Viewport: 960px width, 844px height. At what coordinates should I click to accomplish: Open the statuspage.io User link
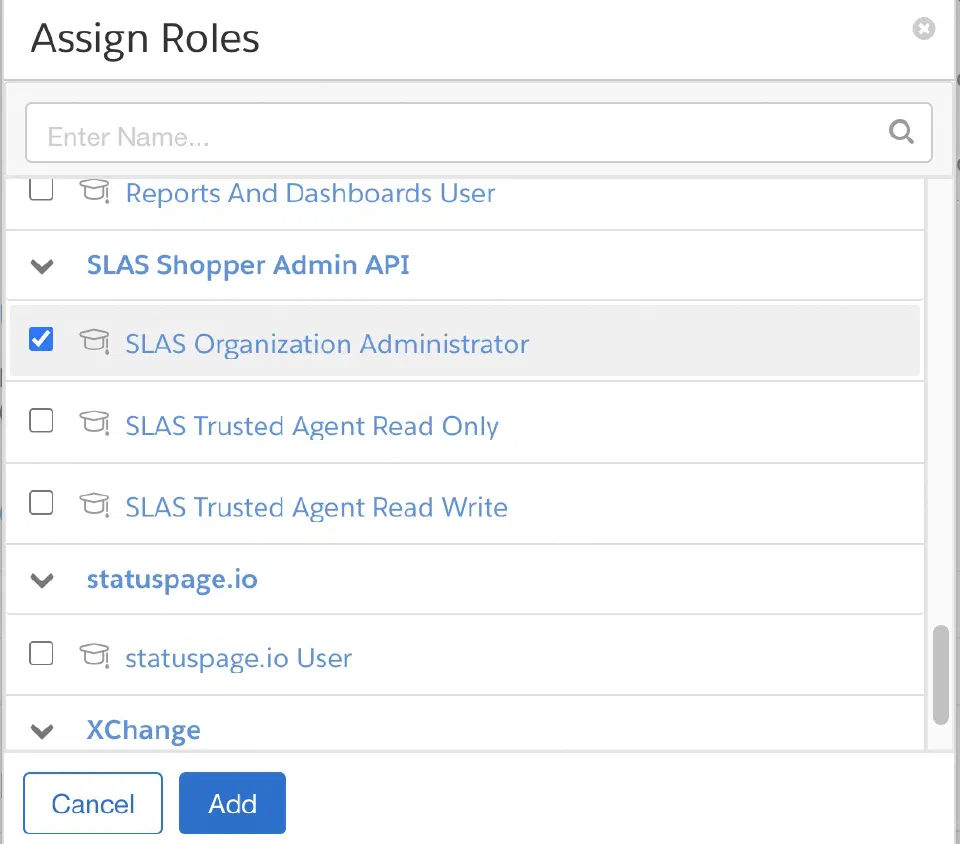[239, 658]
